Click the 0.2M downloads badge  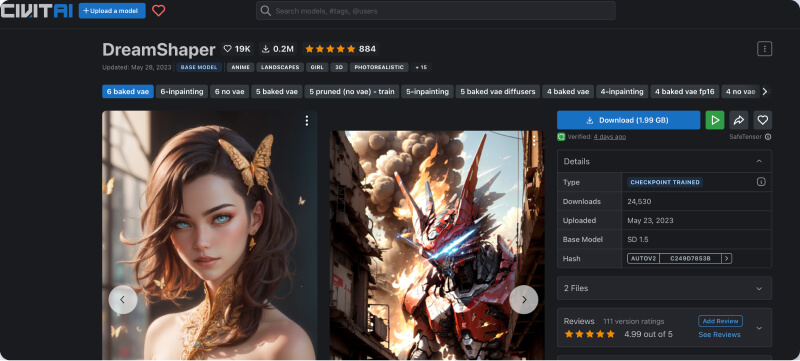point(278,49)
